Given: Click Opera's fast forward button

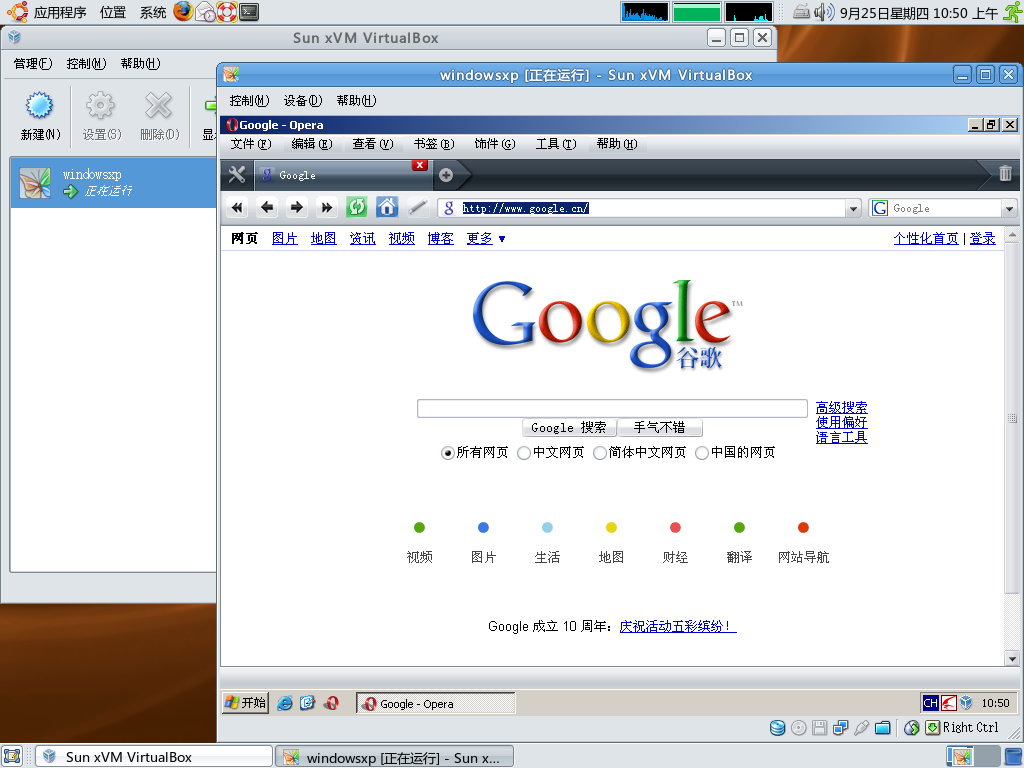Looking at the screenshot, I should (327, 208).
